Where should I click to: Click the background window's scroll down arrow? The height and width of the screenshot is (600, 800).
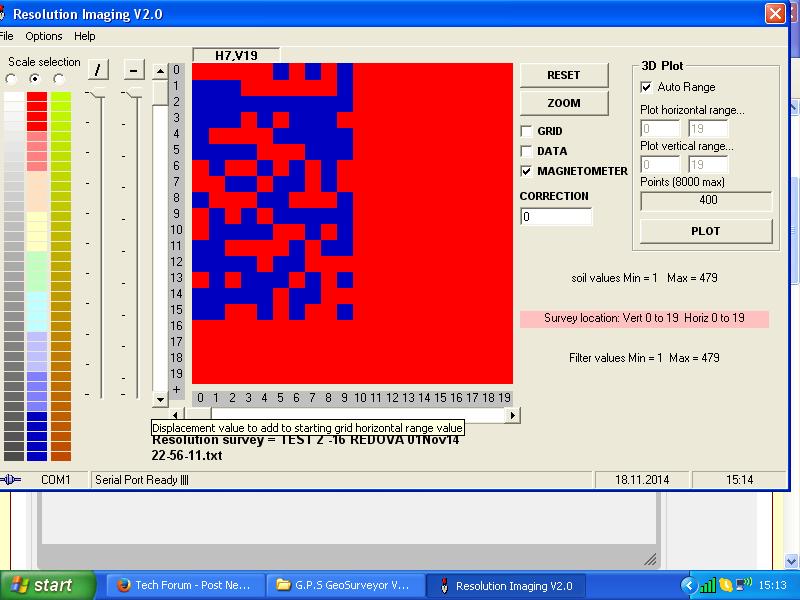(x=791, y=562)
